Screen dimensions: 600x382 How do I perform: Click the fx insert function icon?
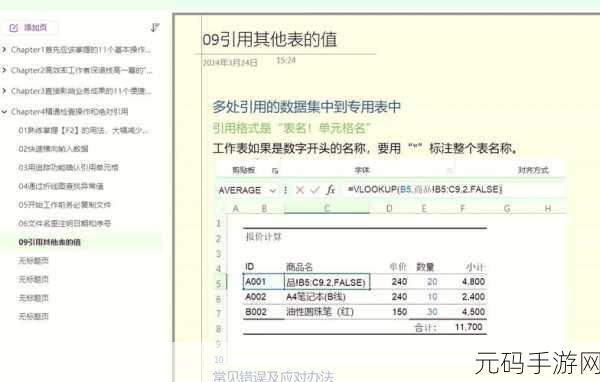[330, 190]
